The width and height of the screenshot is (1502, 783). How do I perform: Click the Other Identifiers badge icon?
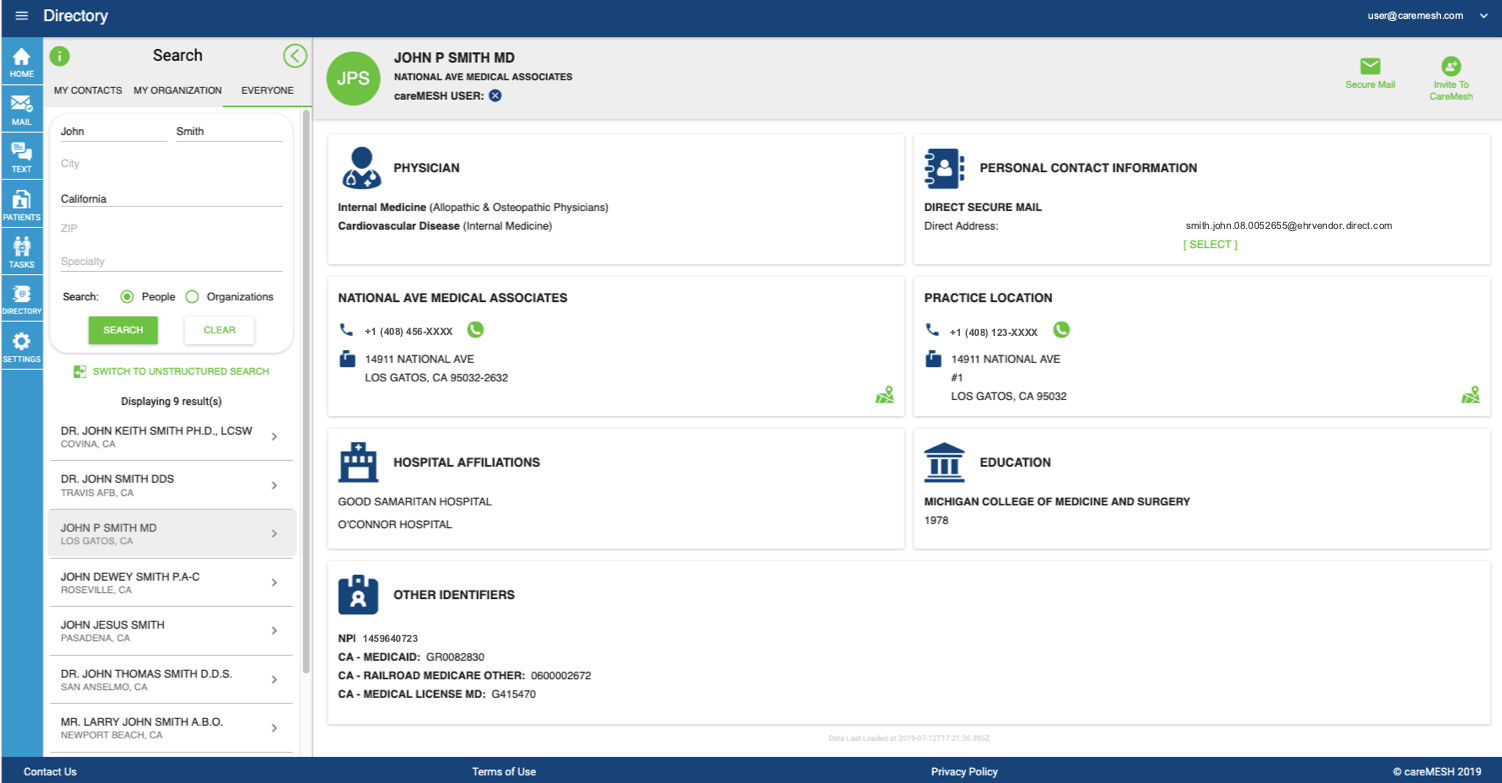click(x=358, y=594)
